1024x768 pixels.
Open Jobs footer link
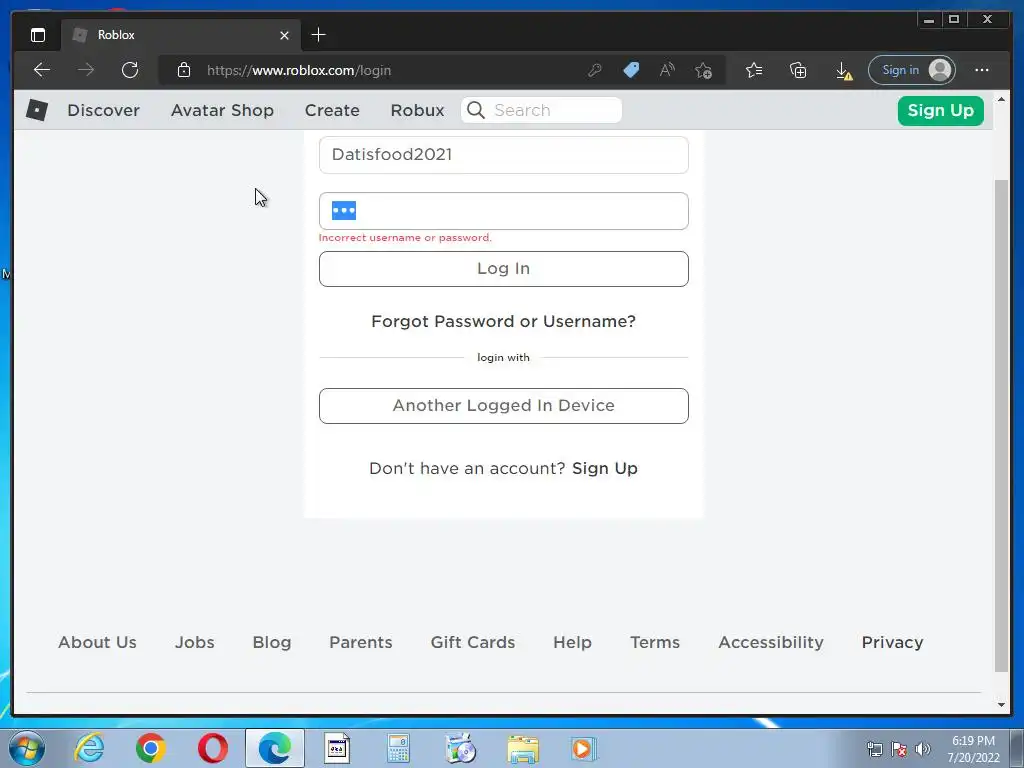click(195, 643)
